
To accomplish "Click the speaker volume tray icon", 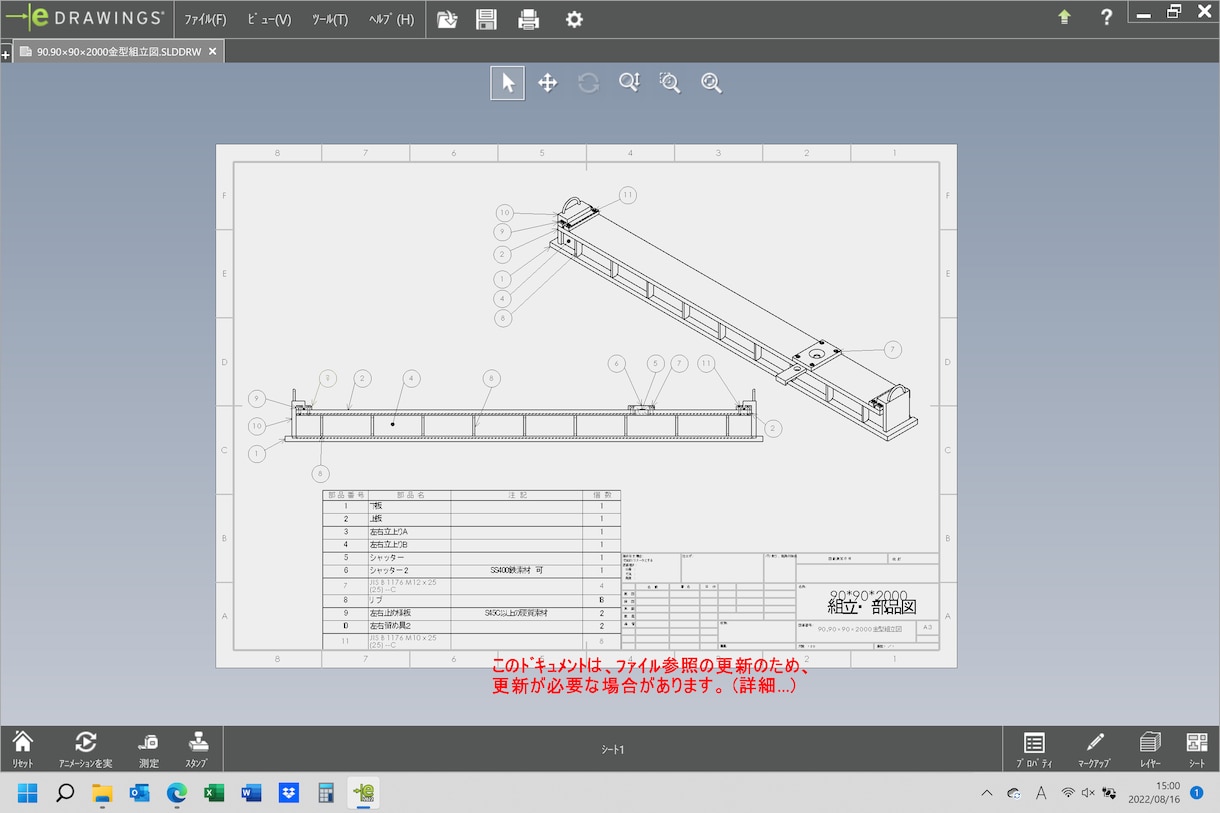I will [x=1089, y=793].
